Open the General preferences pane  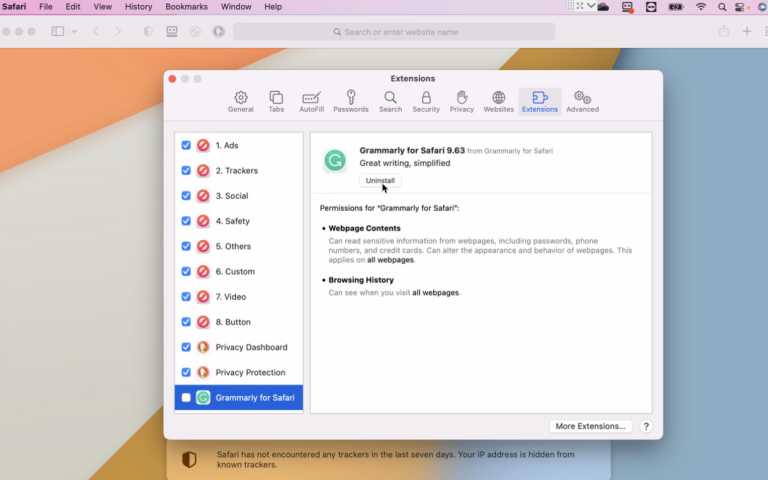[240, 102]
